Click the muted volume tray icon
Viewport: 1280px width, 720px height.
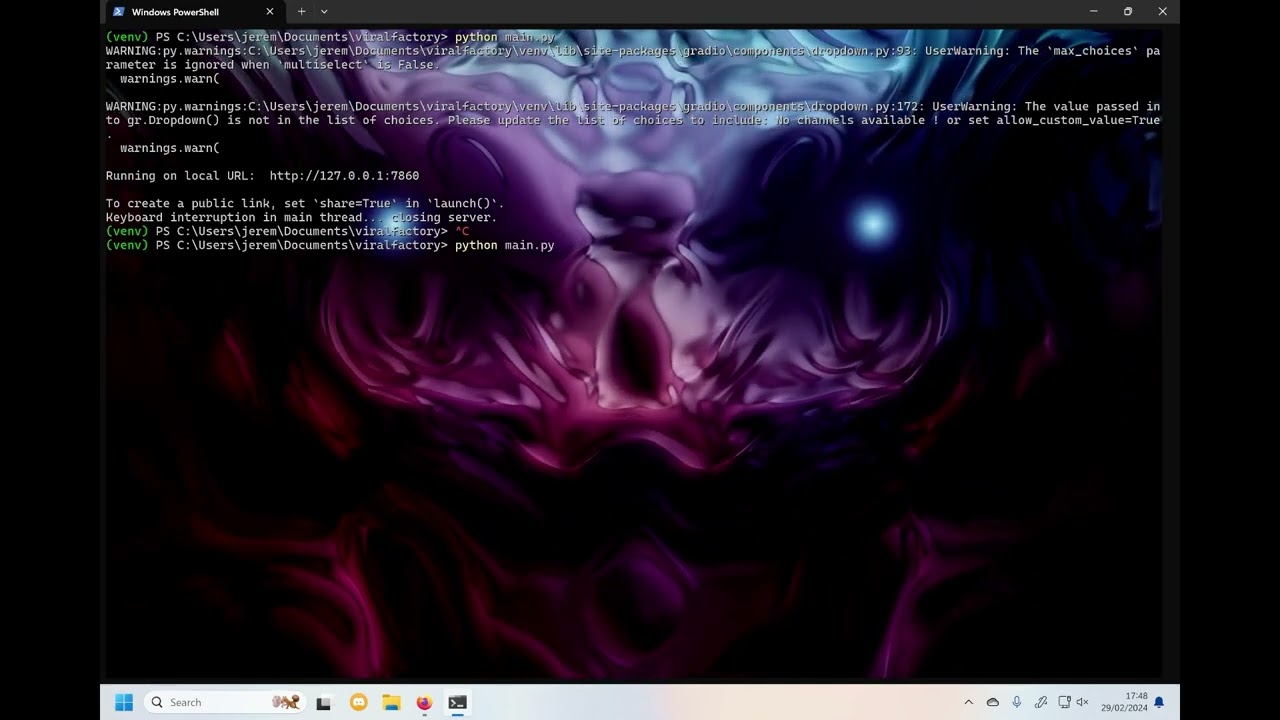[x=1082, y=702]
